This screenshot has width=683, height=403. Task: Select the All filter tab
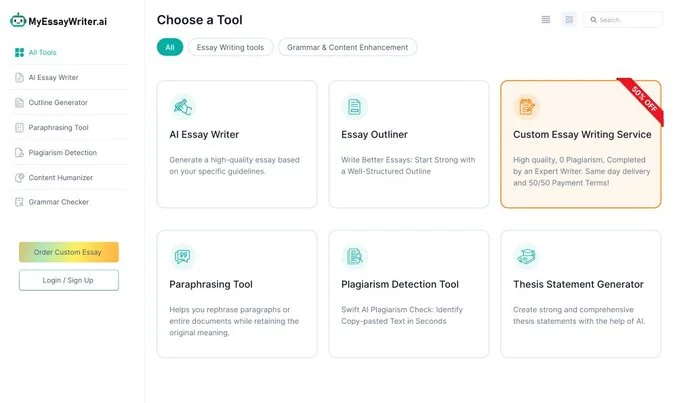click(170, 47)
